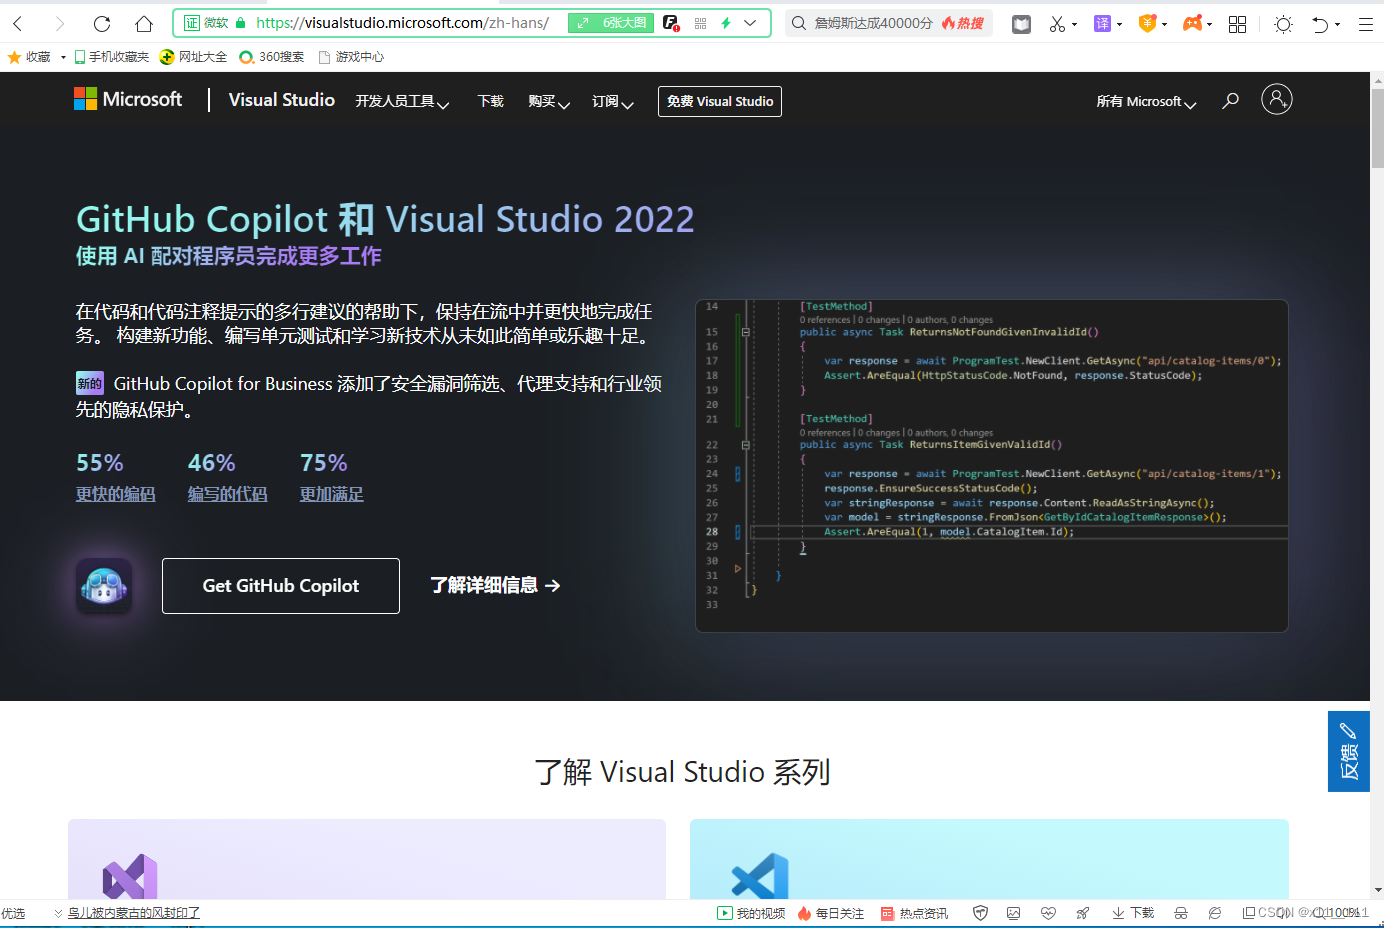Expand the address bar history dropdown arrow
The width and height of the screenshot is (1384, 928).
pyautogui.click(x=750, y=23)
